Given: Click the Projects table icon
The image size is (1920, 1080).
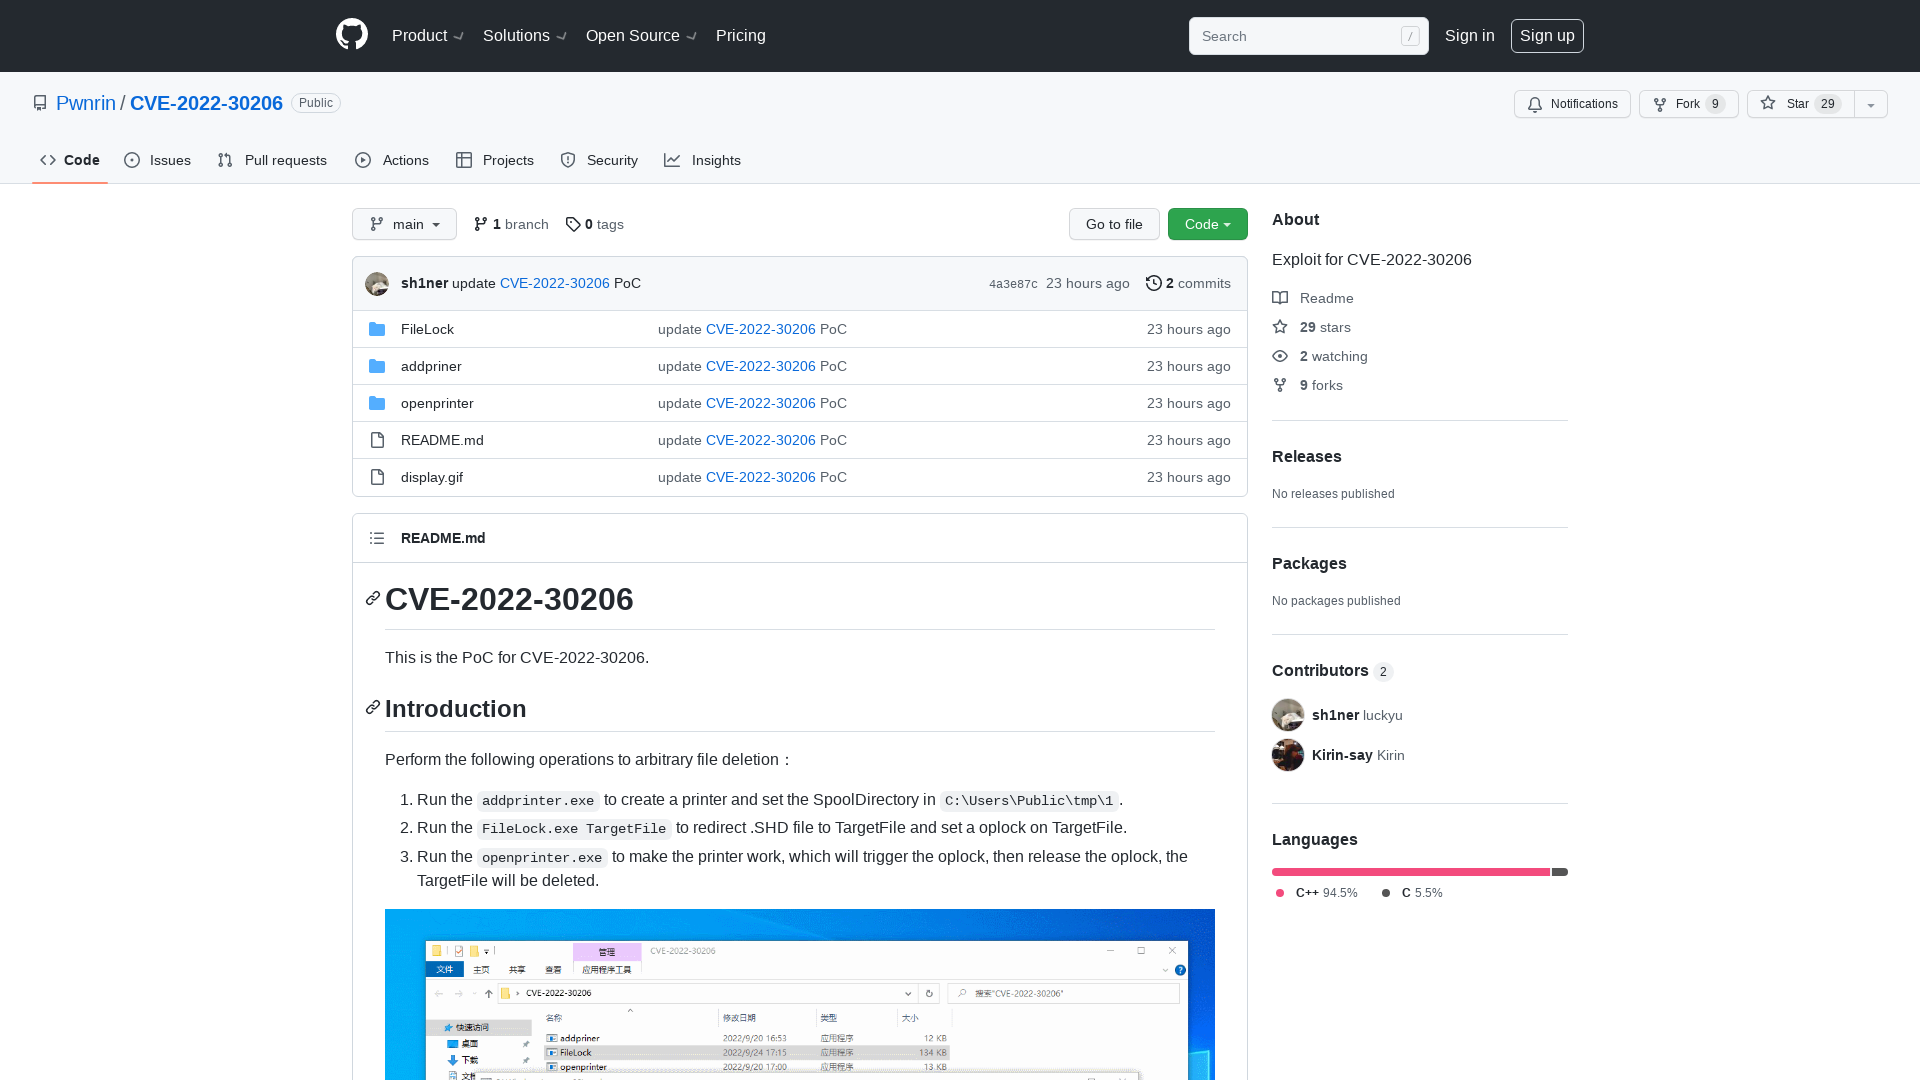Looking at the screenshot, I should coord(465,160).
